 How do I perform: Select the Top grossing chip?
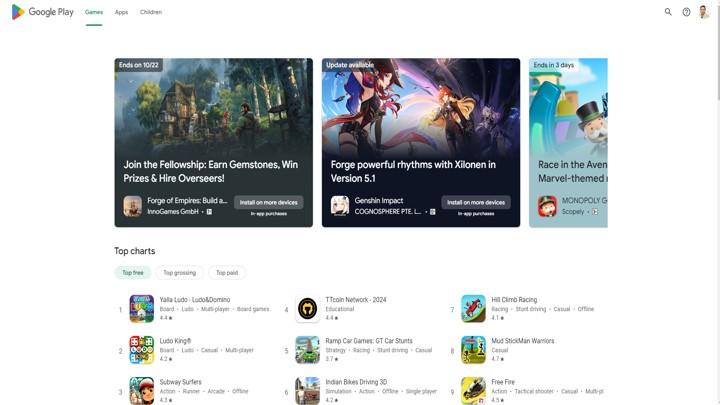[x=180, y=273]
